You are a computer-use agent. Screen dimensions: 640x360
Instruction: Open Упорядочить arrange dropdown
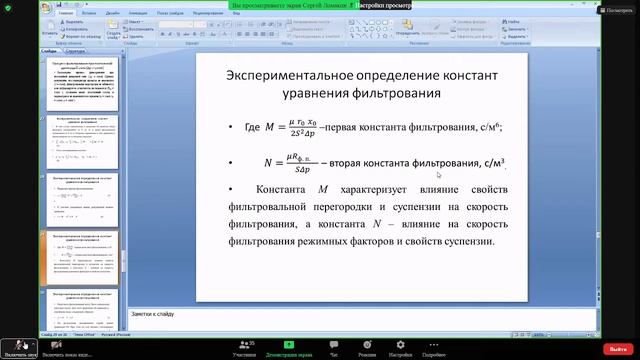click(407, 28)
